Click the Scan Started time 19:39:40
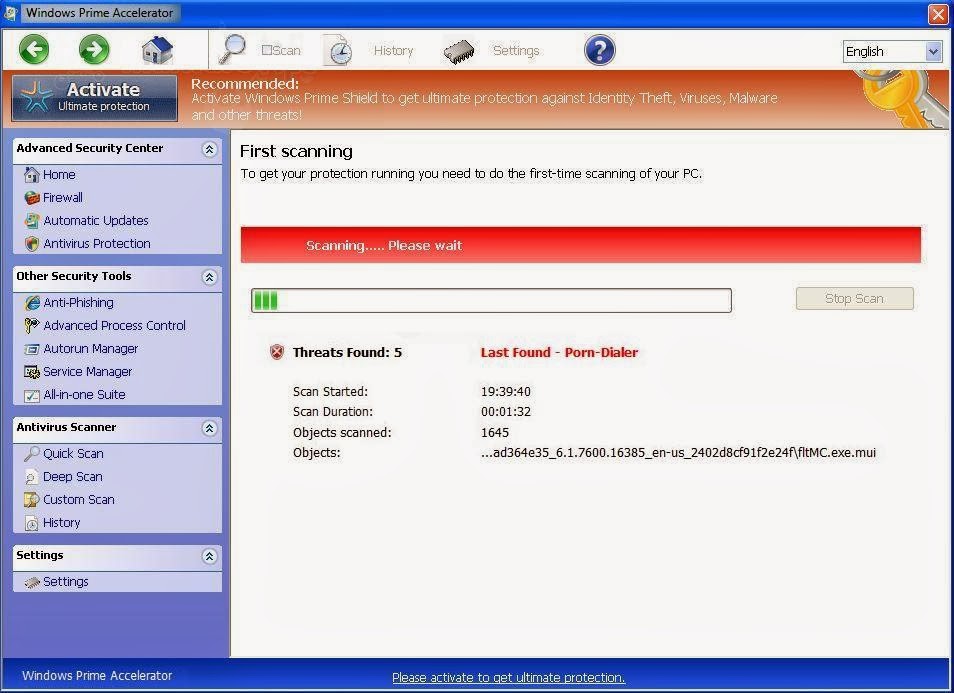The image size is (954, 693). coord(506,391)
